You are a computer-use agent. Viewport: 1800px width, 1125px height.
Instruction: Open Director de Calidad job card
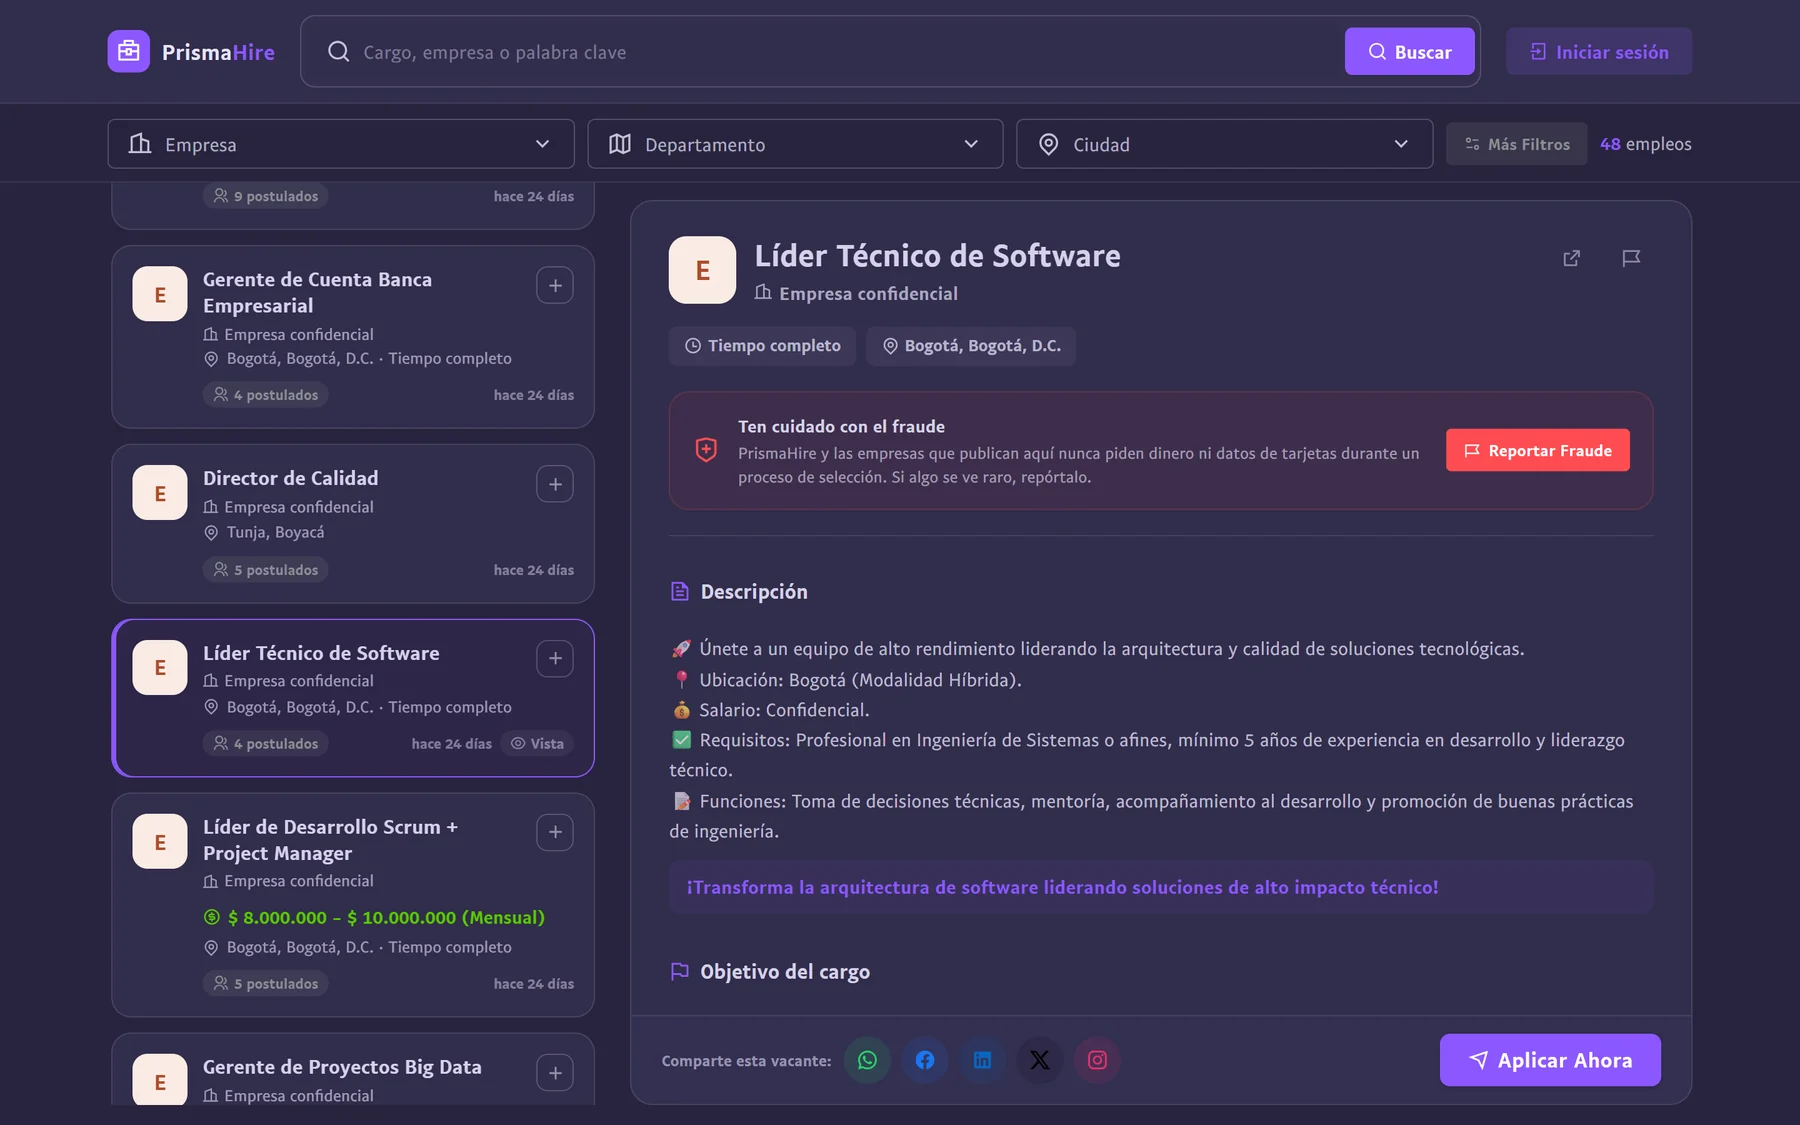pyautogui.click(x=353, y=524)
